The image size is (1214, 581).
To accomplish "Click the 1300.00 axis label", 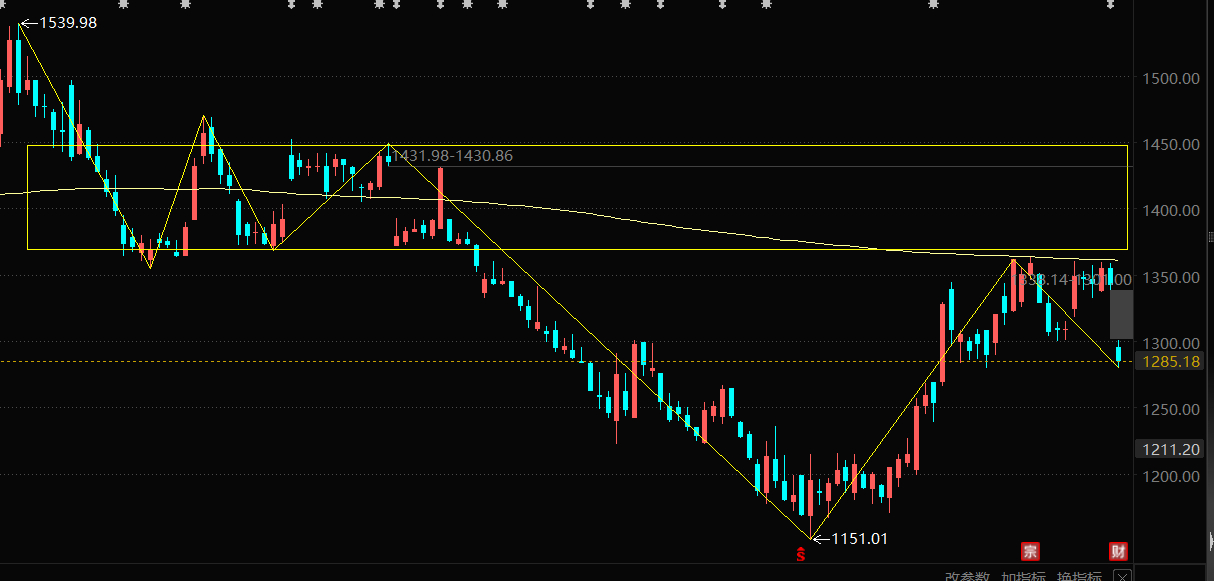I will click(1170, 343).
